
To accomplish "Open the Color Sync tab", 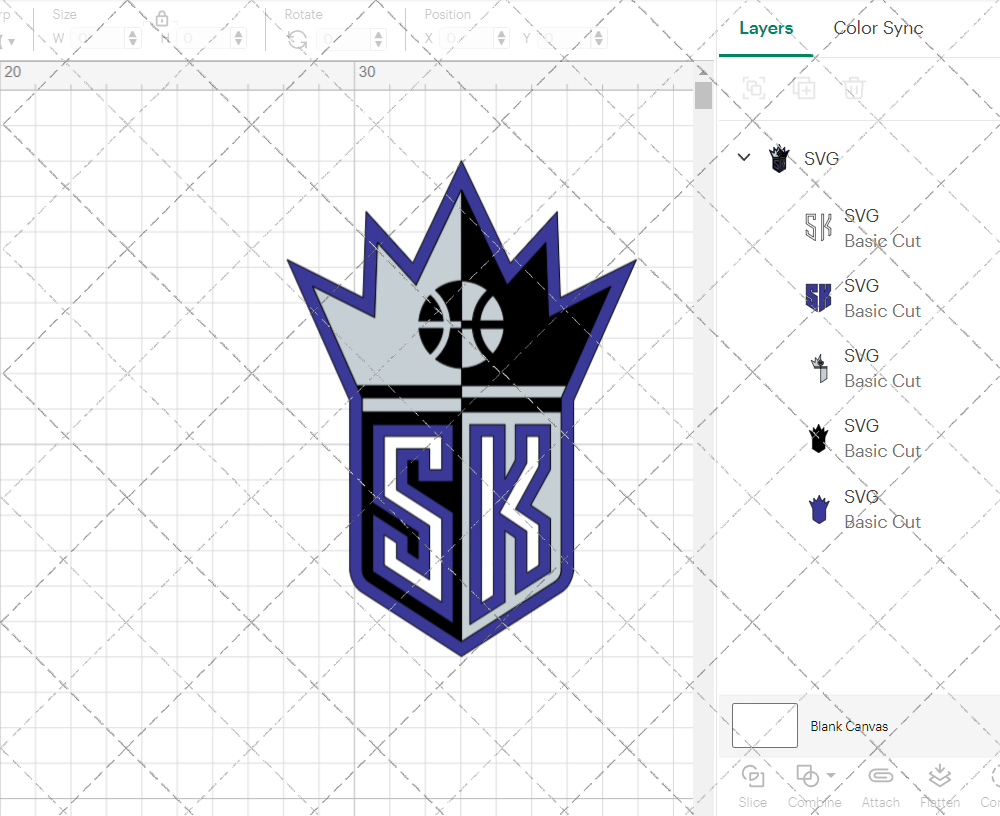I will tap(878, 28).
